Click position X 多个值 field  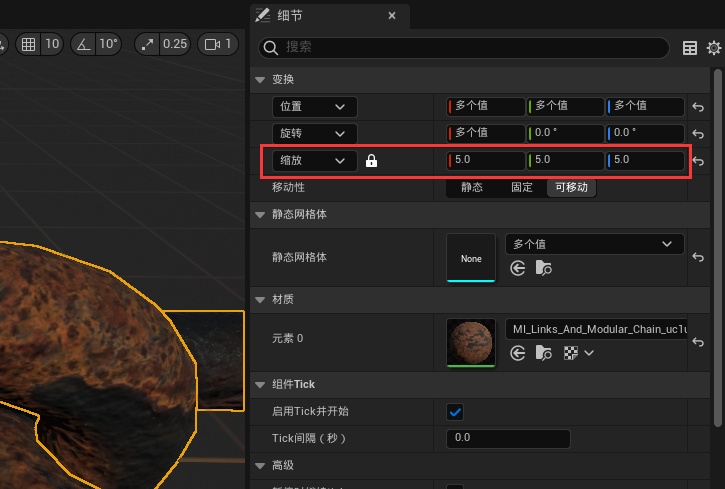485,106
